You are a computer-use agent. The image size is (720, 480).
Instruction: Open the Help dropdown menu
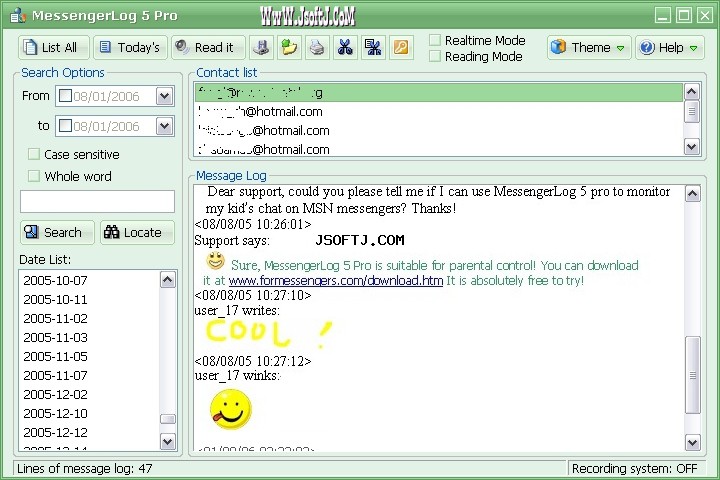pos(669,47)
